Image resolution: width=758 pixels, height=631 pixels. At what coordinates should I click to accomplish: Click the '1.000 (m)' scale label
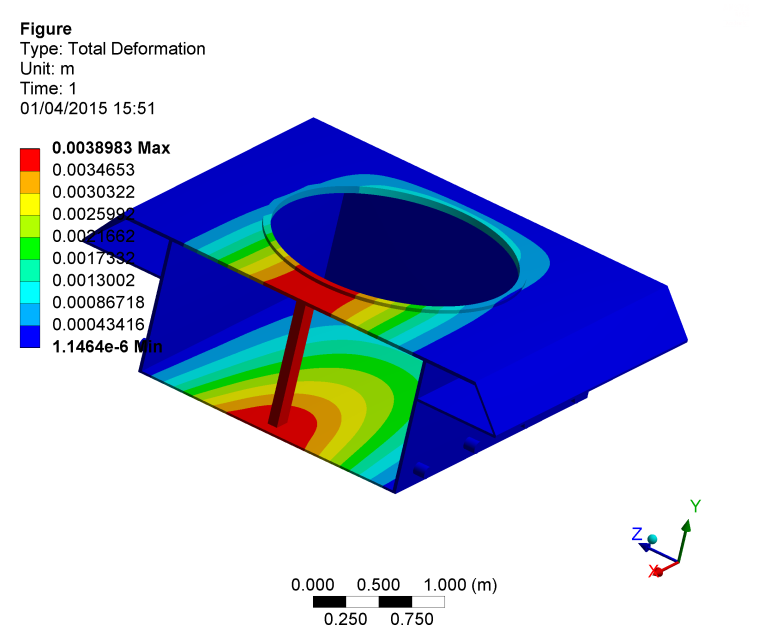tap(461, 585)
